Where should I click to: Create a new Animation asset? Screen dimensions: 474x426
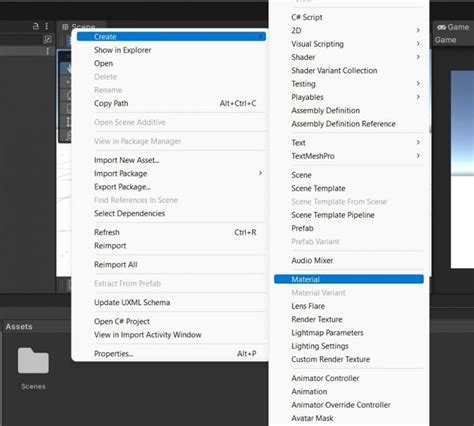pyautogui.click(x=349, y=392)
